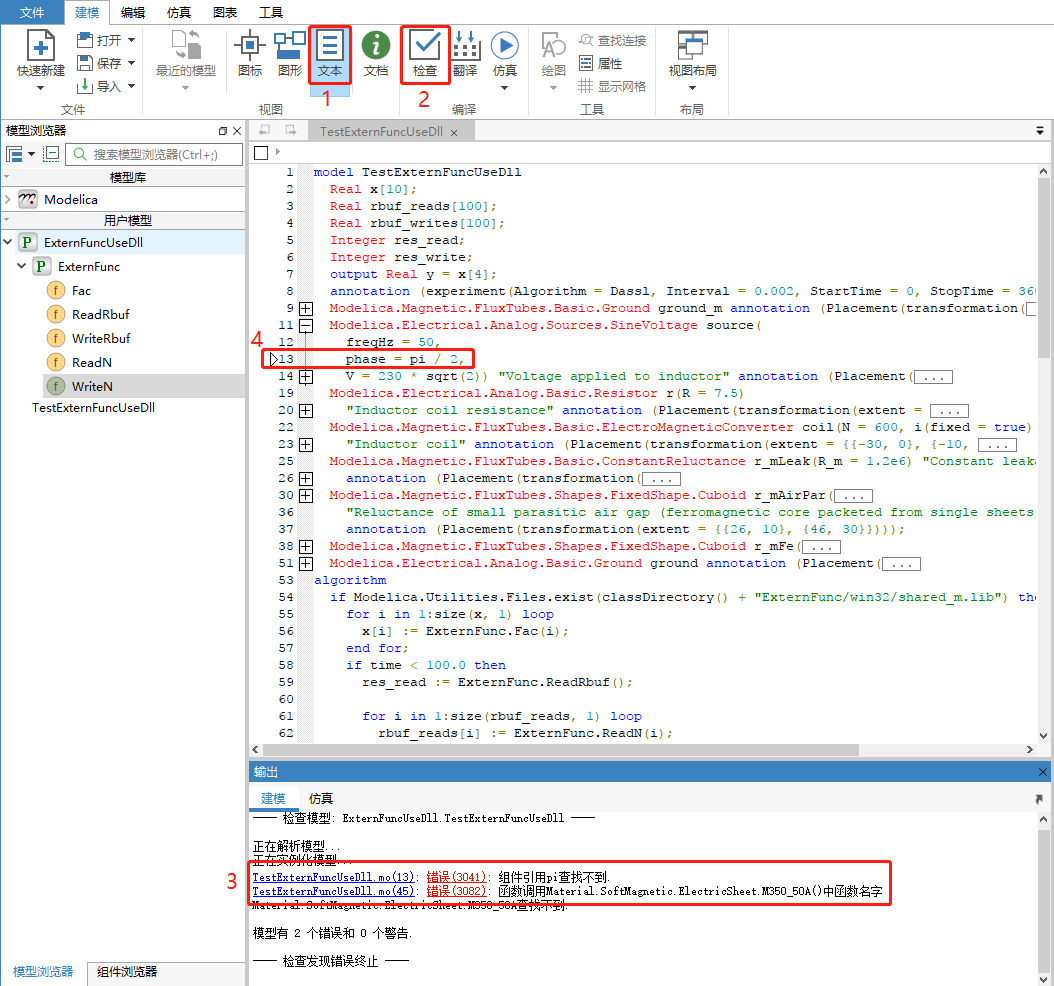
Task: Collapse the code block at line 11
Action: [306, 325]
